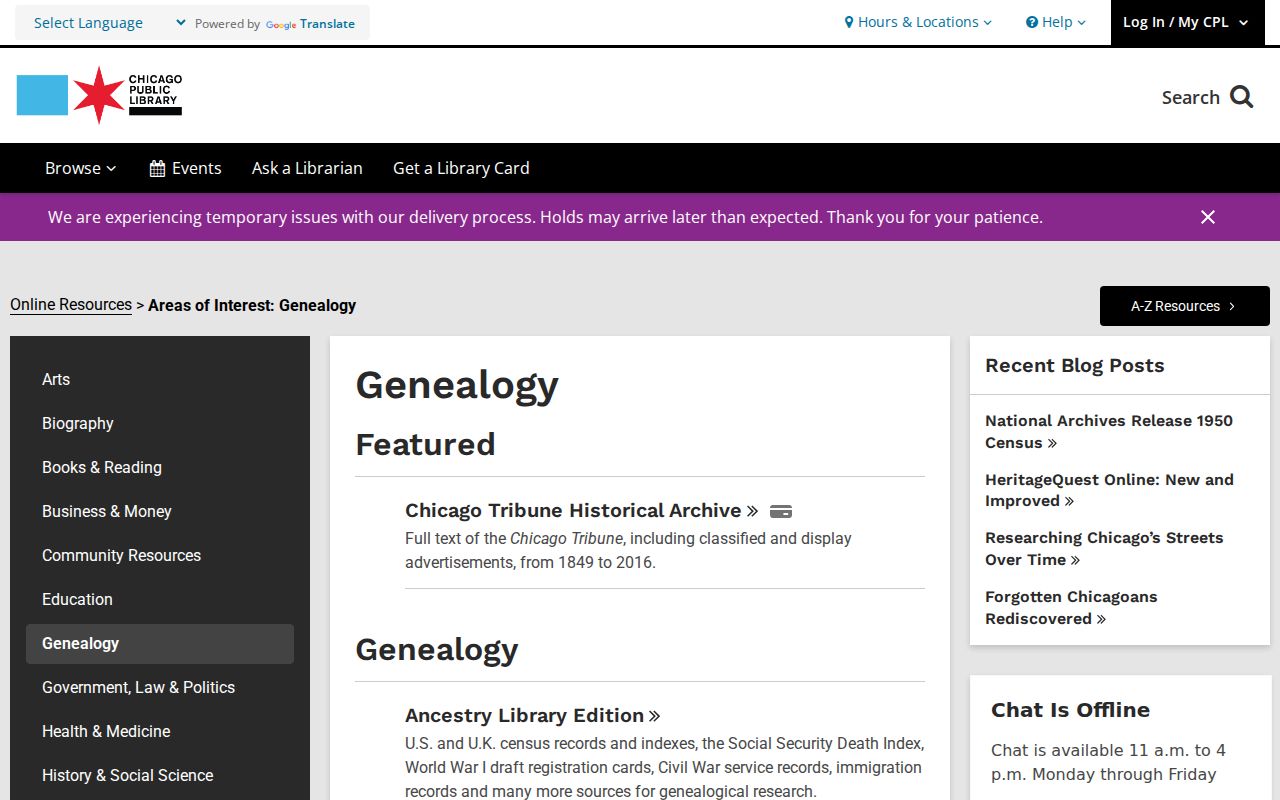
Task: Follow the Online Resources breadcrumb link
Action: pyautogui.click(x=71, y=305)
